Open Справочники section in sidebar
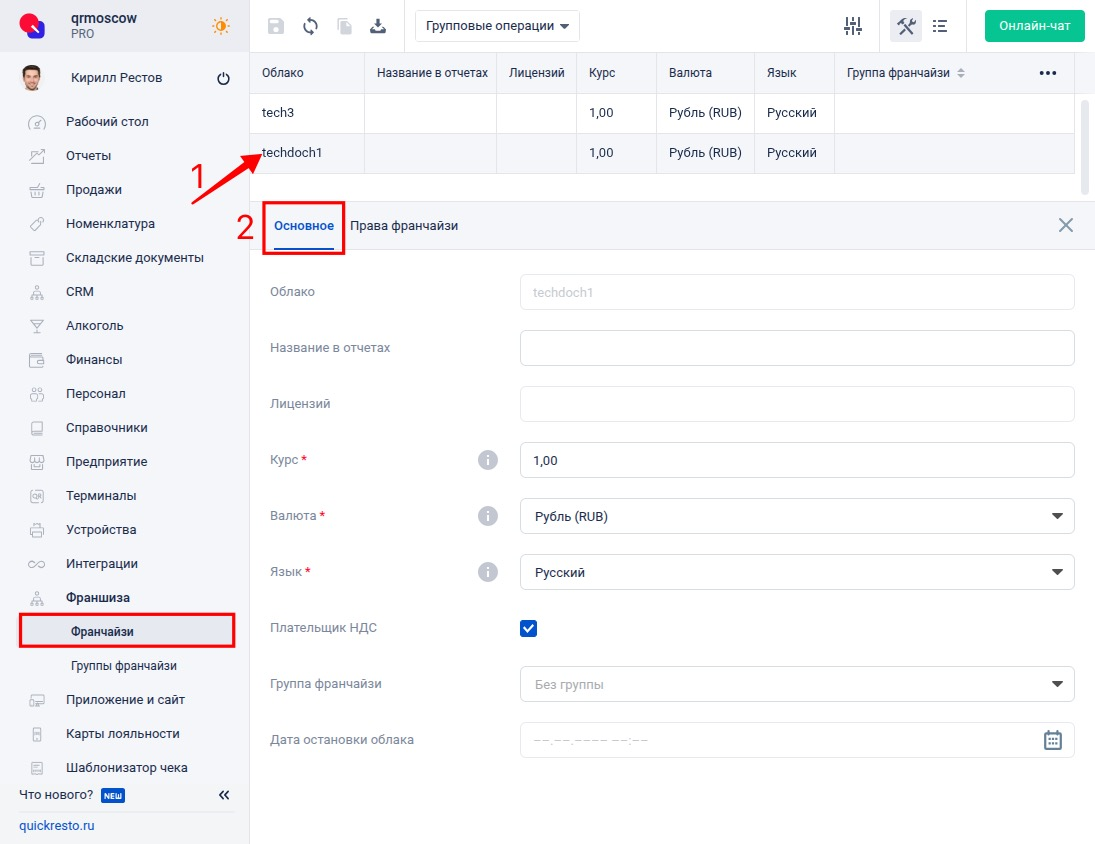Viewport: 1095px width, 844px height. [106, 427]
